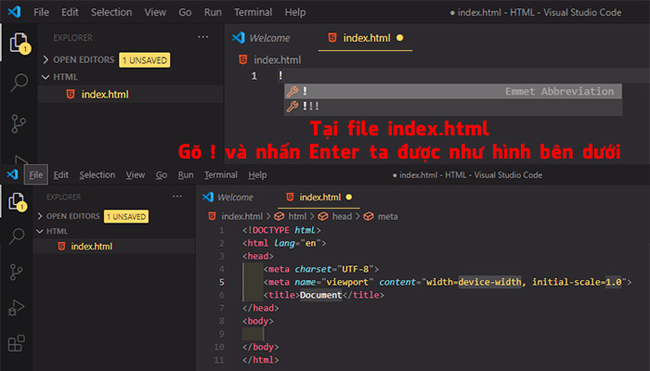This screenshot has width=650, height=371.
Task: Open Selection menu in top window
Action: click(112, 12)
